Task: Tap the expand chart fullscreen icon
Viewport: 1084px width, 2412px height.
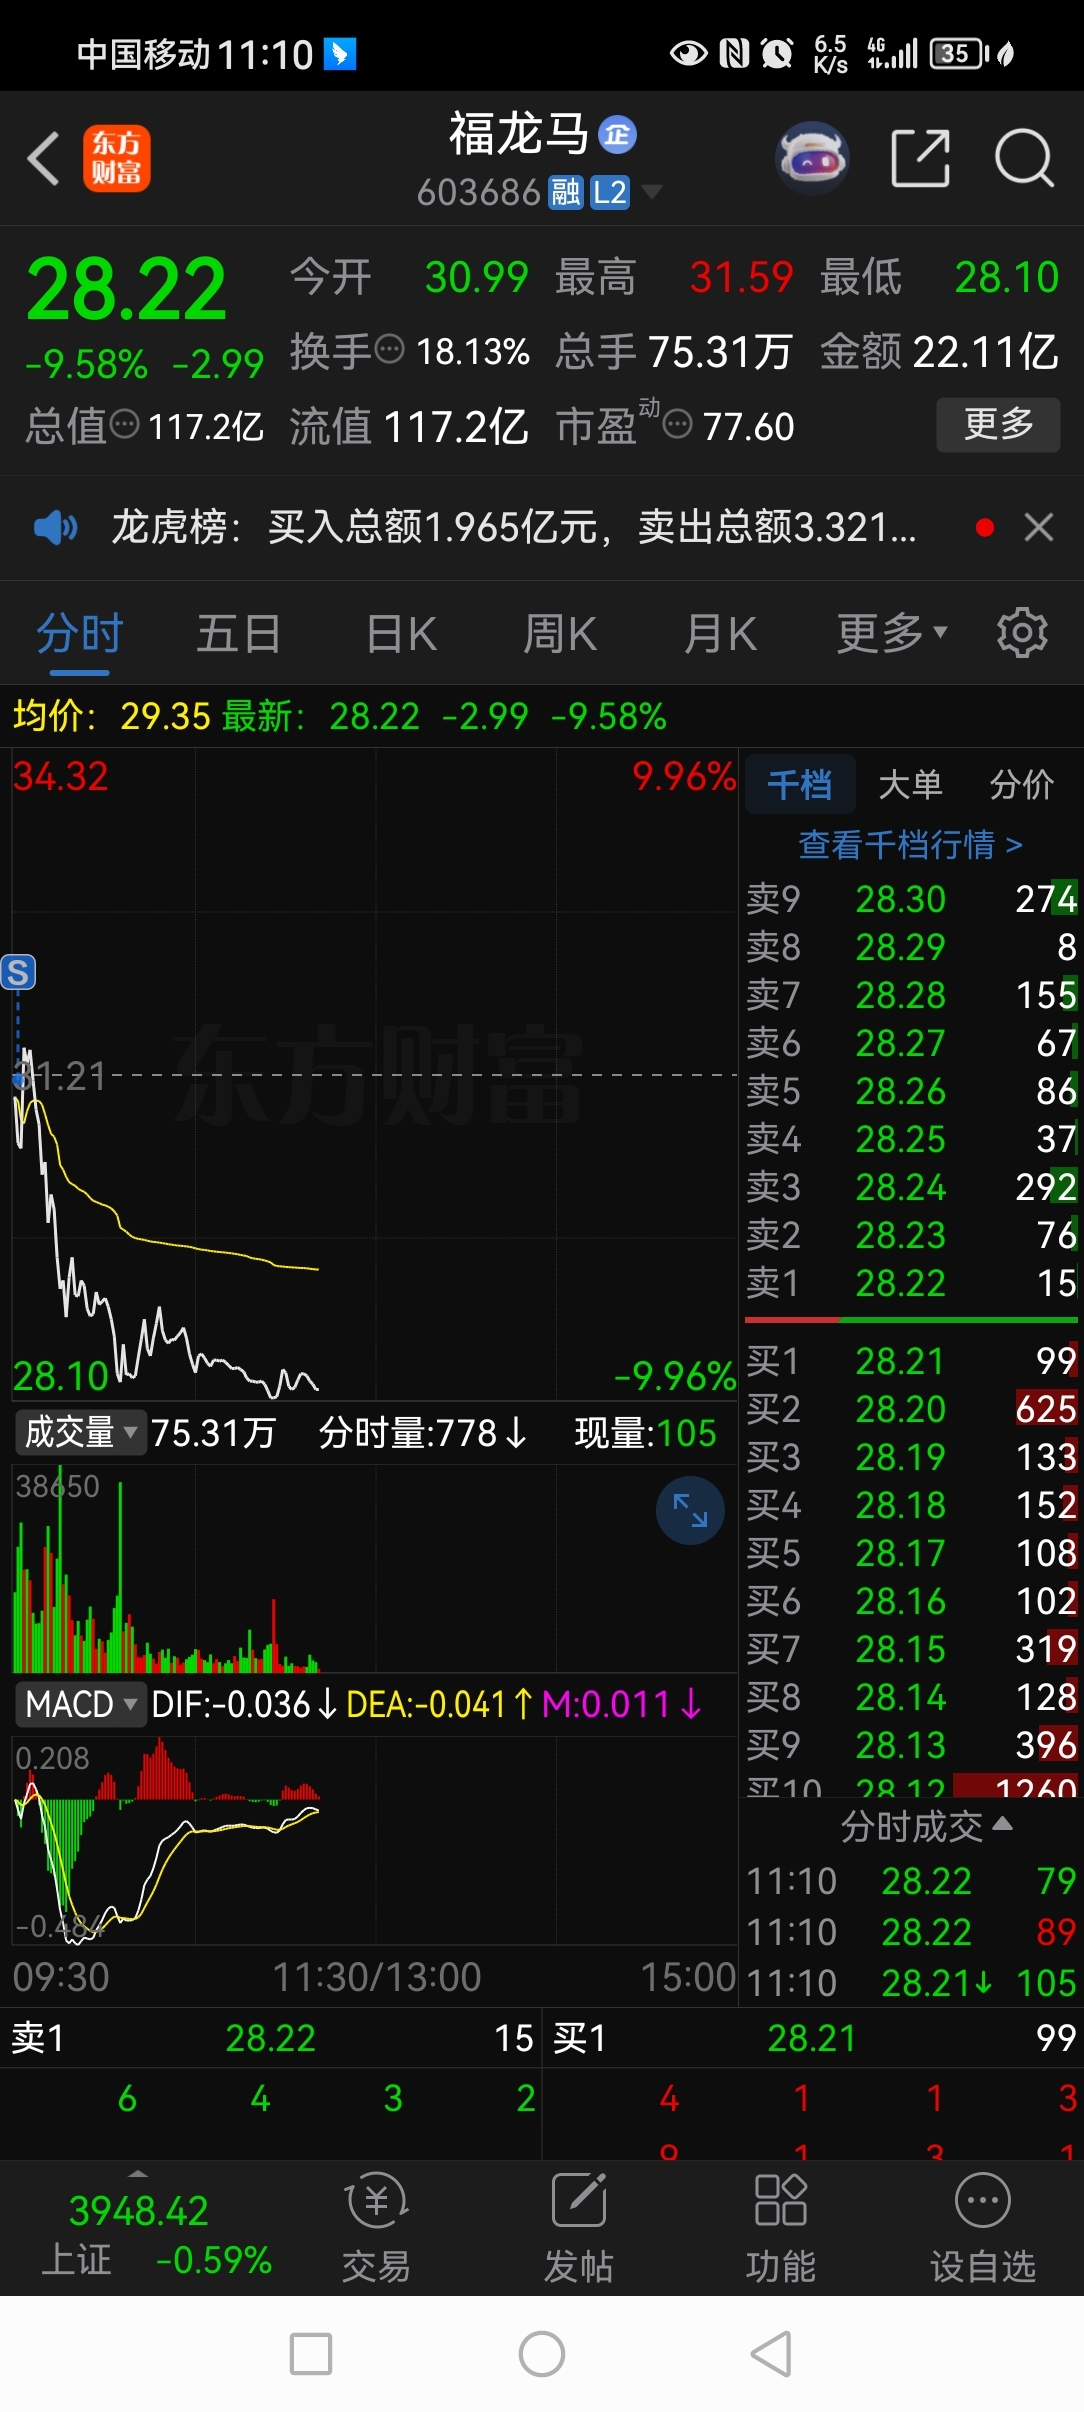Action: pyautogui.click(x=690, y=1510)
